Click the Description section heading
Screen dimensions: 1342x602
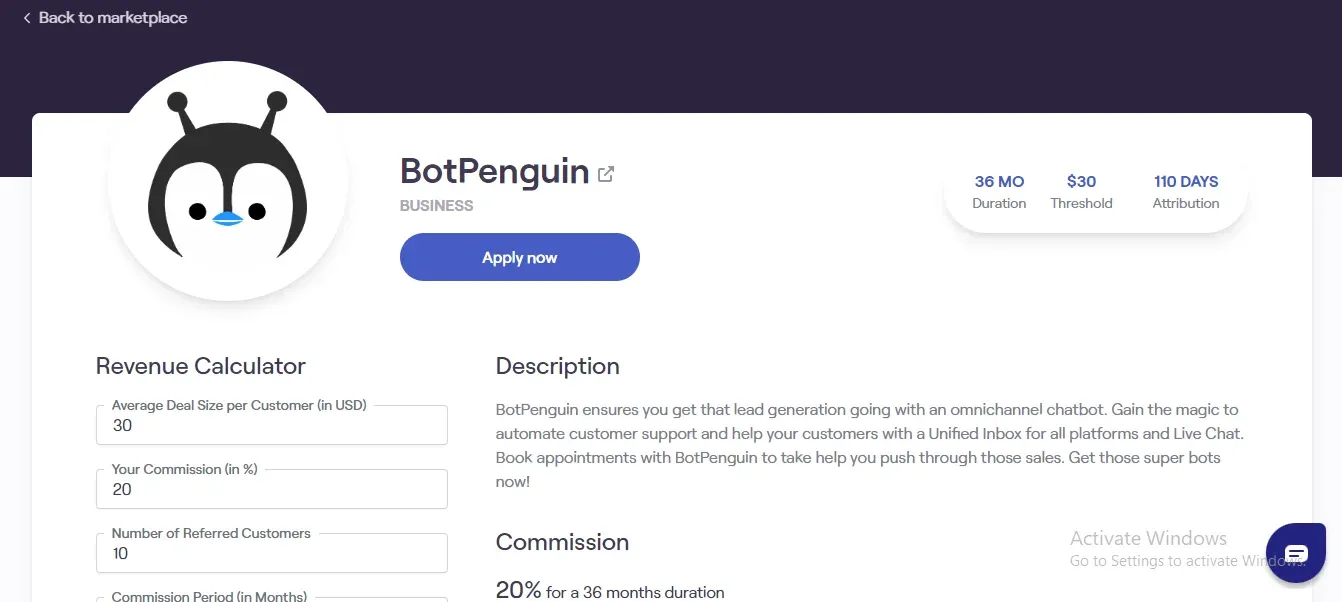click(x=558, y=366)
